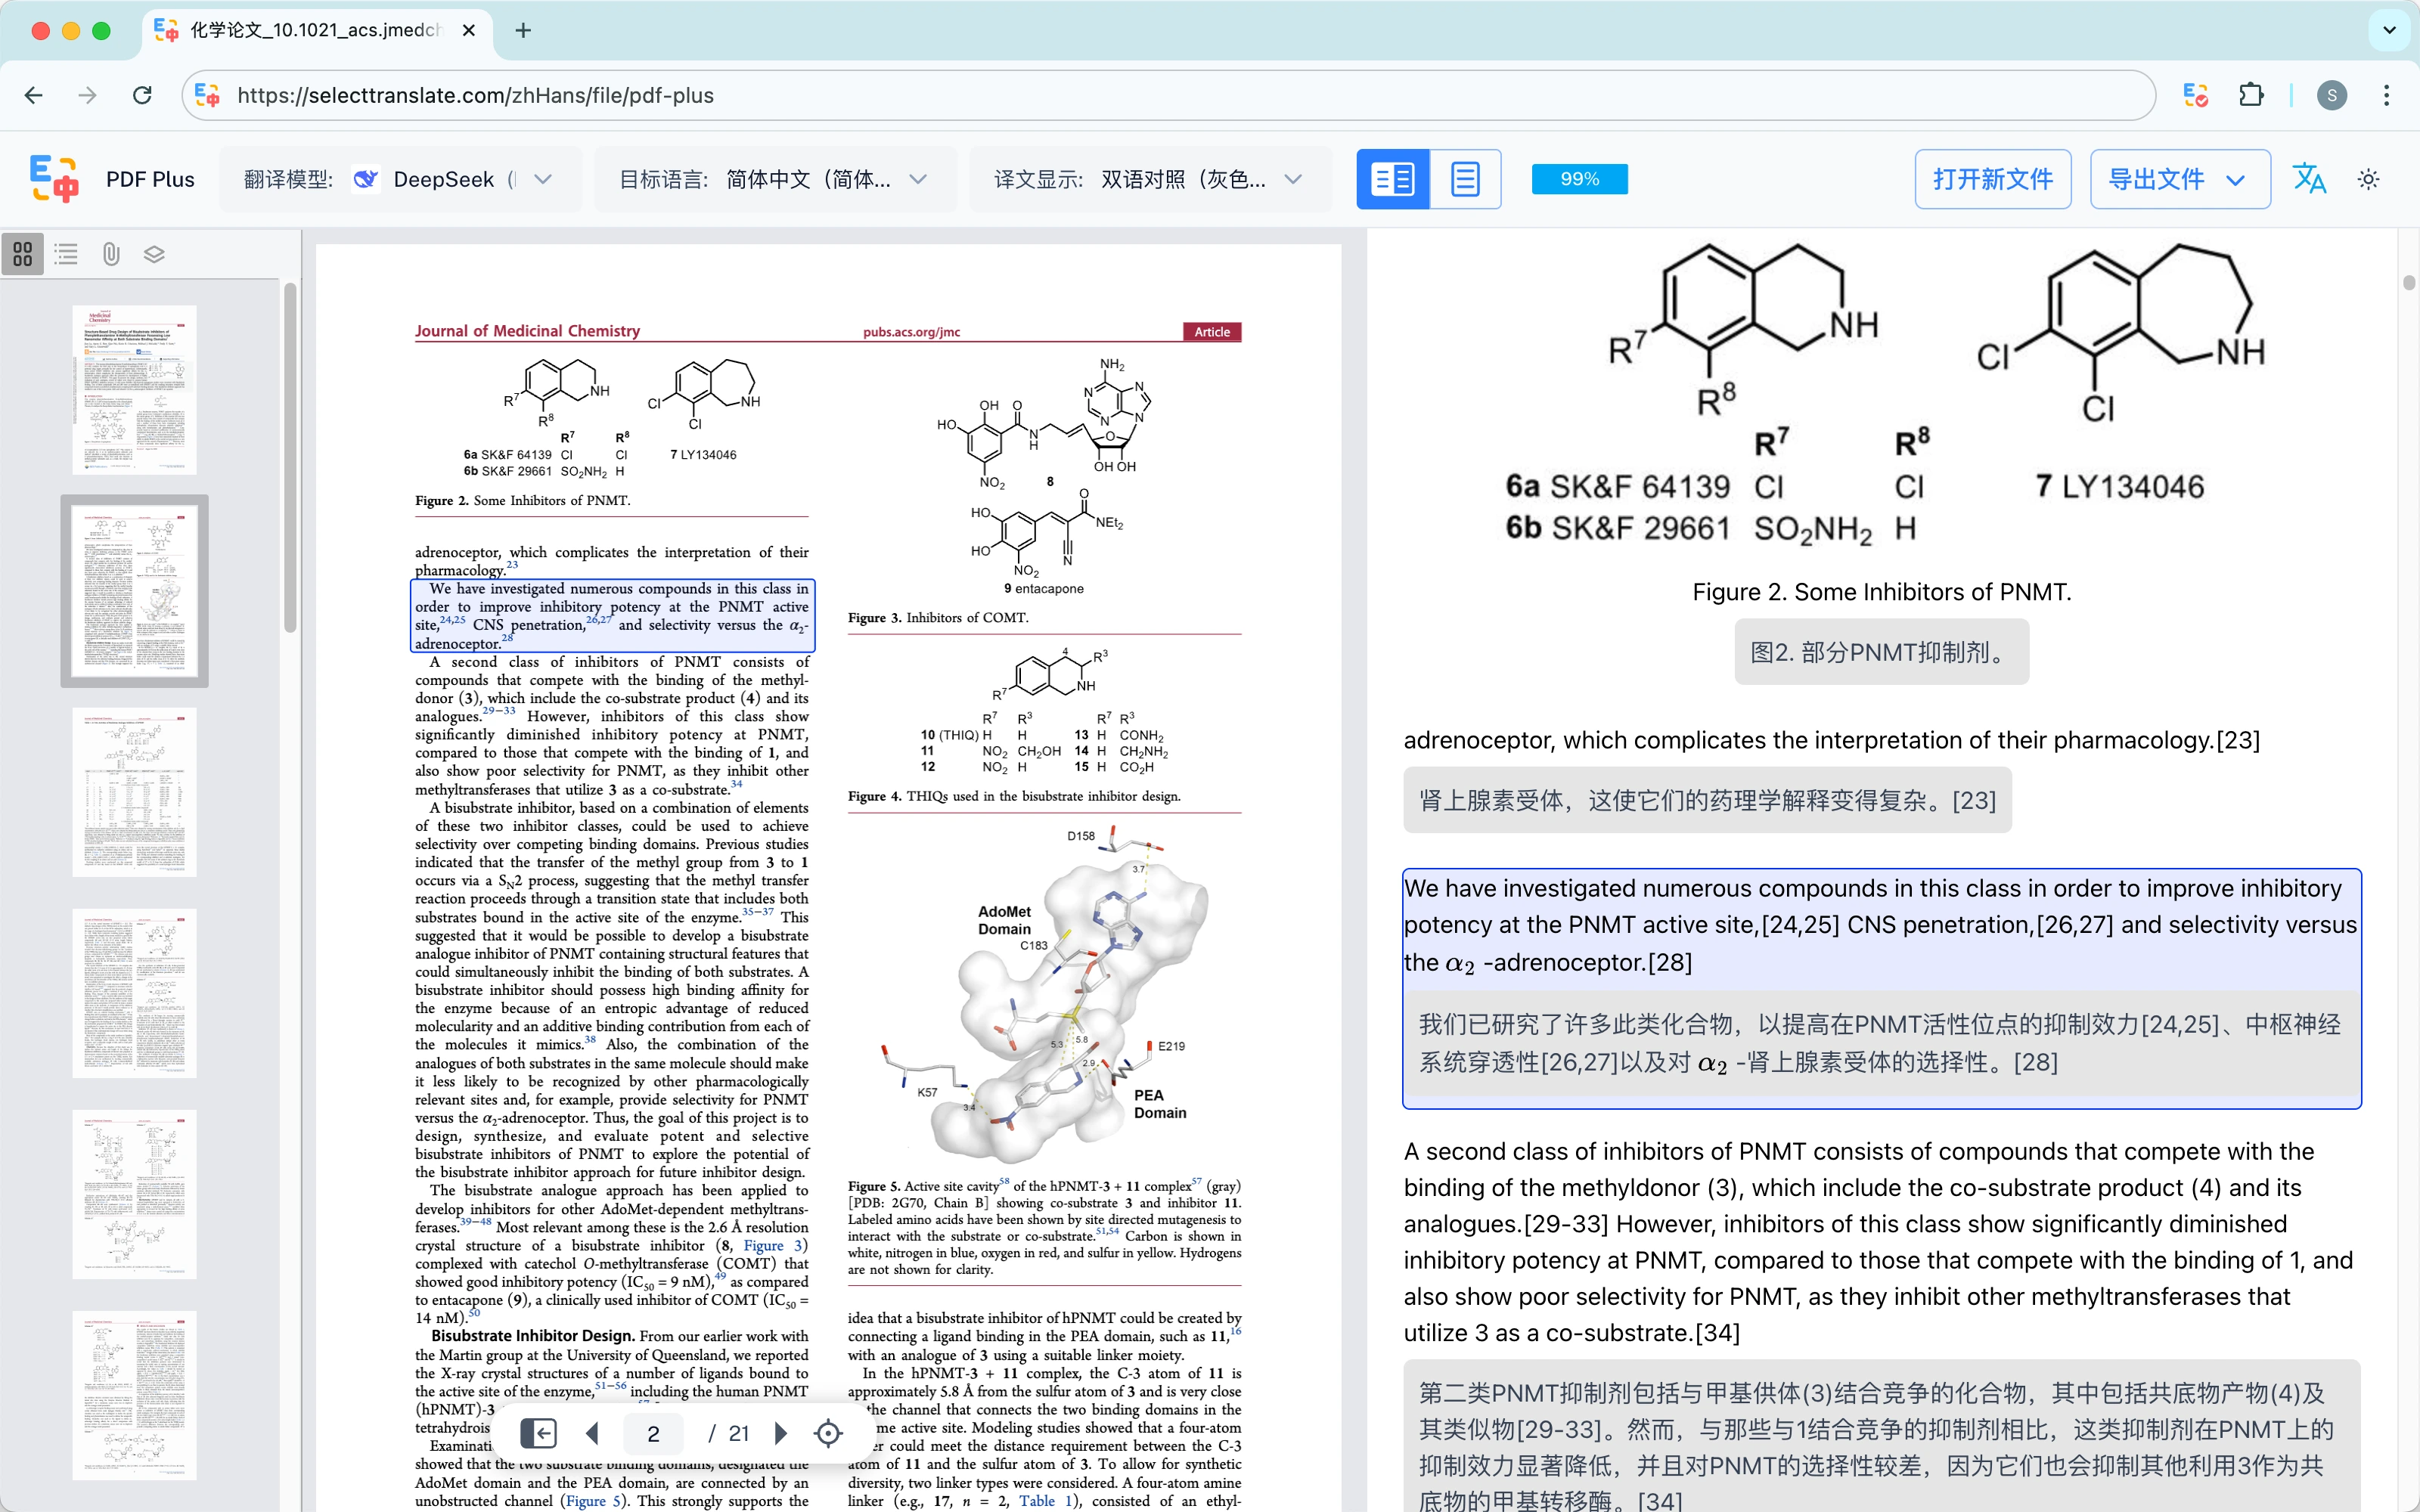
Task: Open the page 3 thumbnail in sidebar
Action: pyautogui.click(x=134, y=792)
